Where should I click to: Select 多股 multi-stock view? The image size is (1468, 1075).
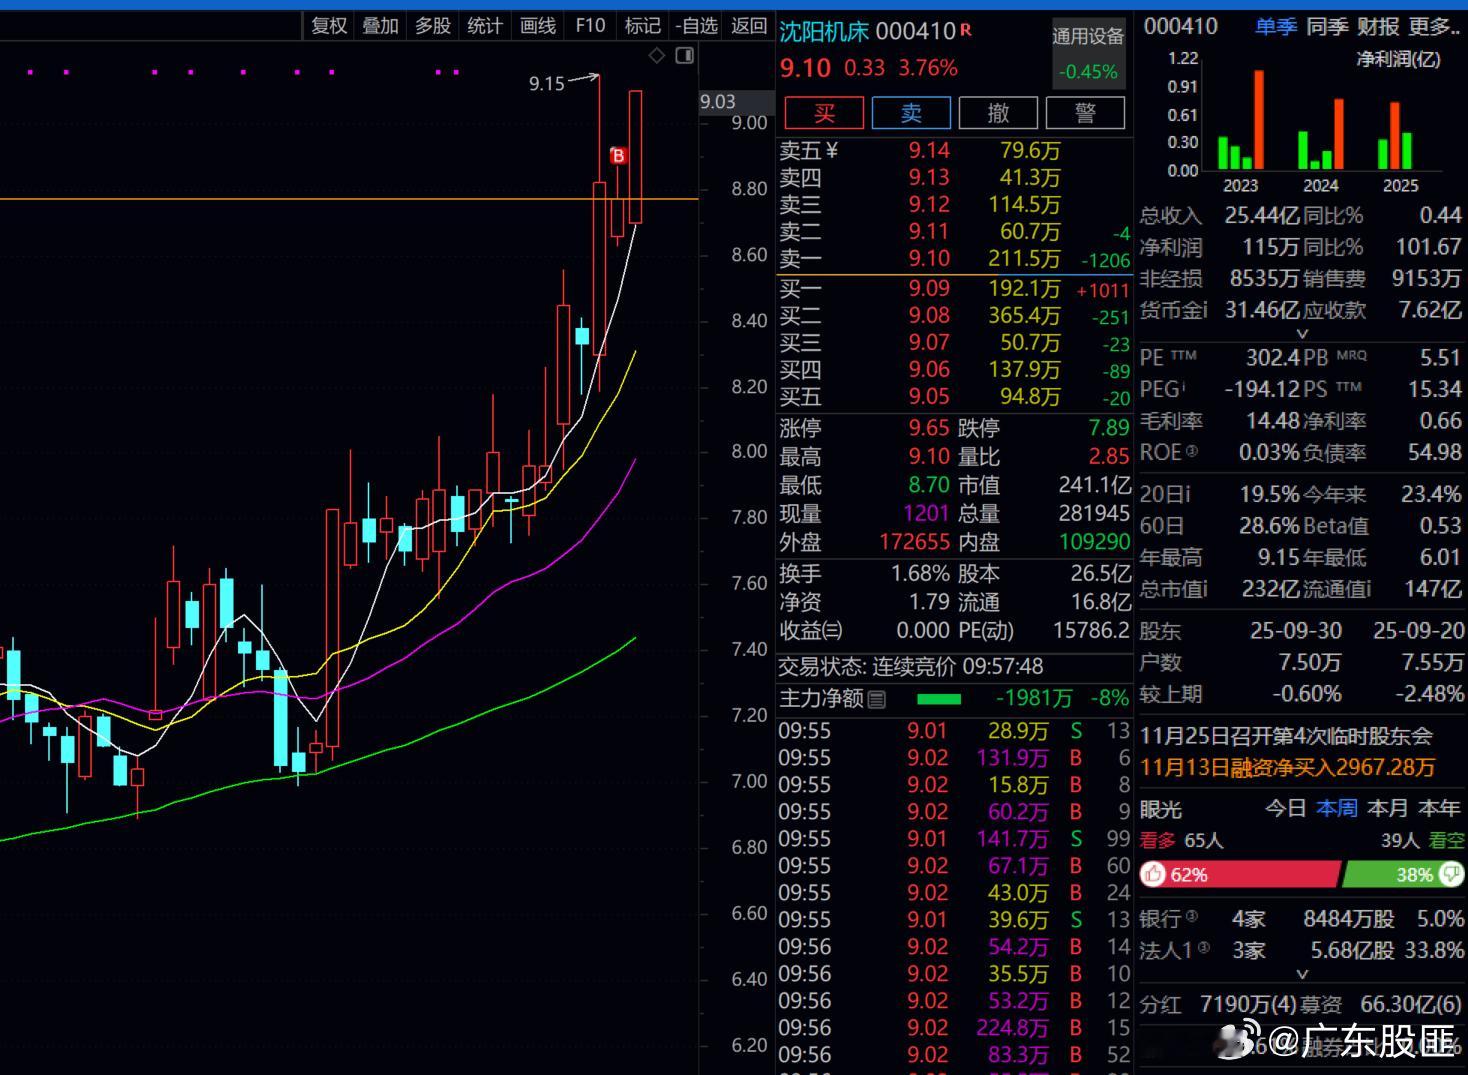[x=433, y=26]
